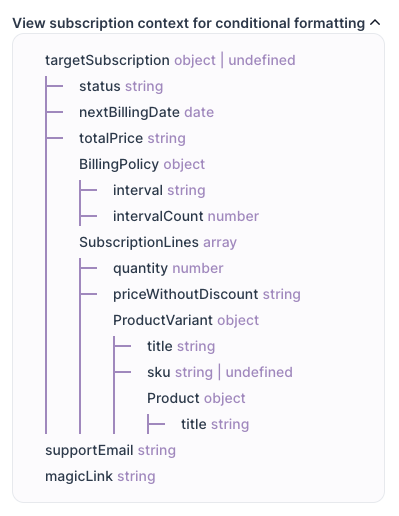This screenshot has width=399, height=516.
Task: Click the Product object node
Action: pos(196,398)
